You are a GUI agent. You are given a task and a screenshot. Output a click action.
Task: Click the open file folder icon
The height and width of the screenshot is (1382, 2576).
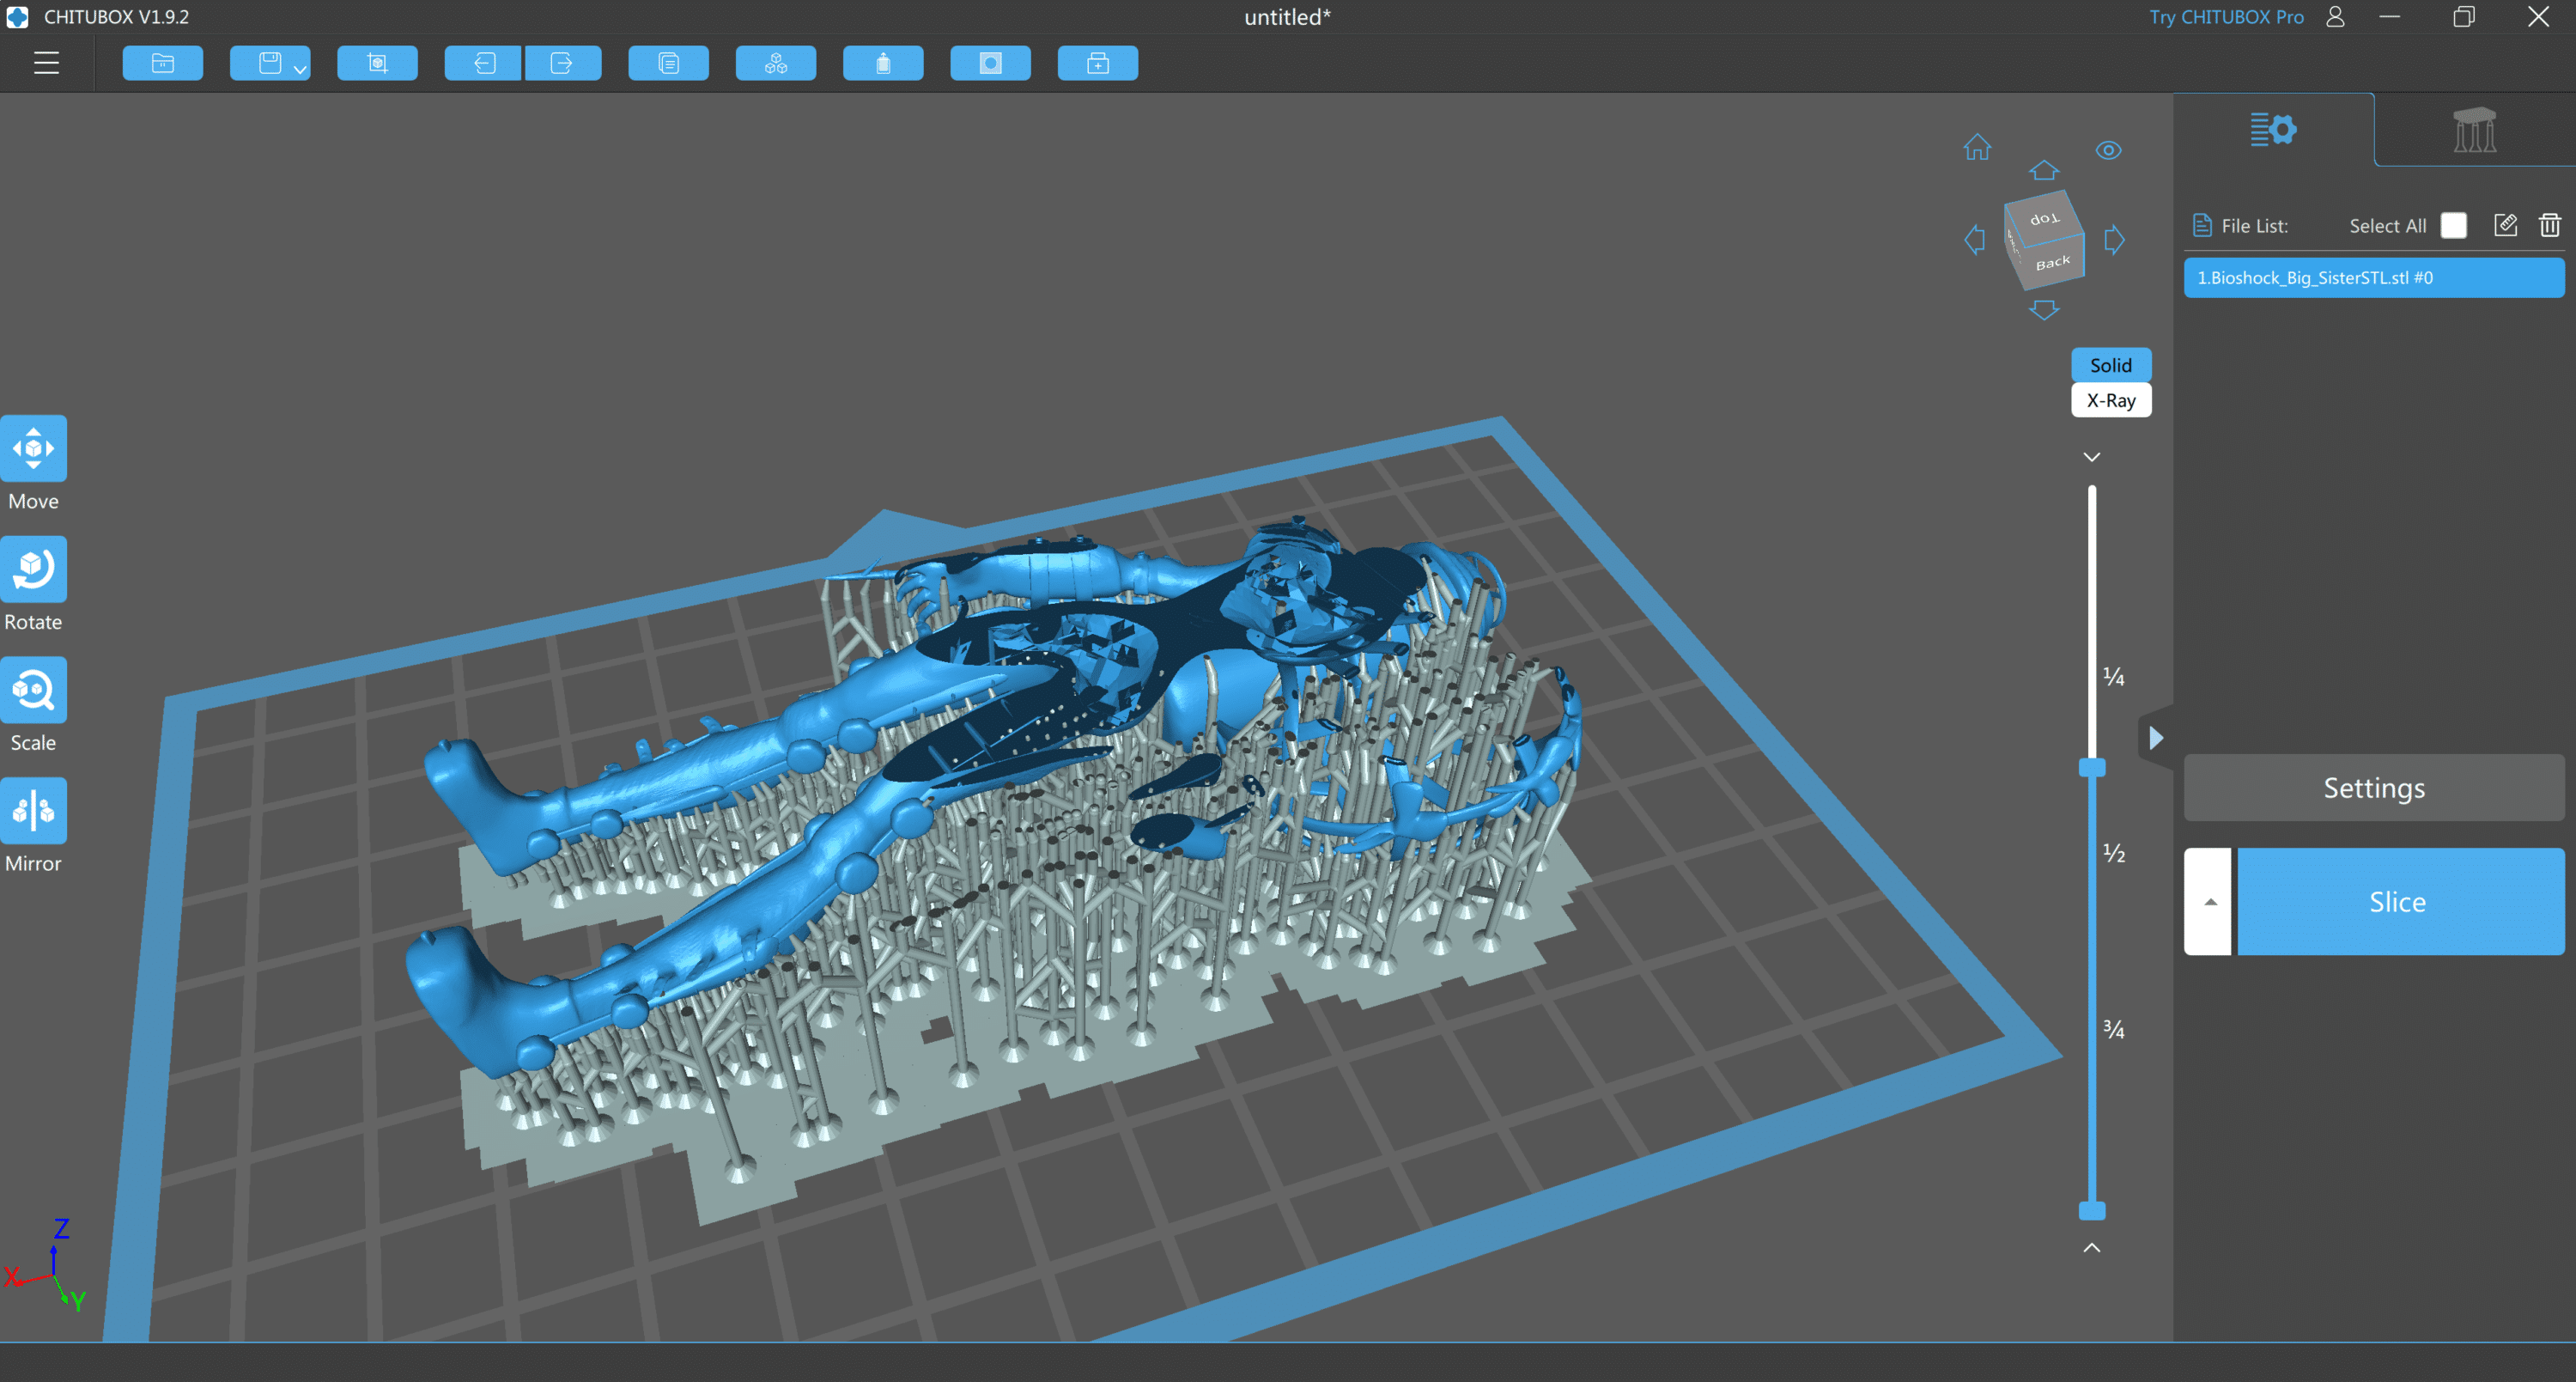pyautogui.click(x=163, y=64)
